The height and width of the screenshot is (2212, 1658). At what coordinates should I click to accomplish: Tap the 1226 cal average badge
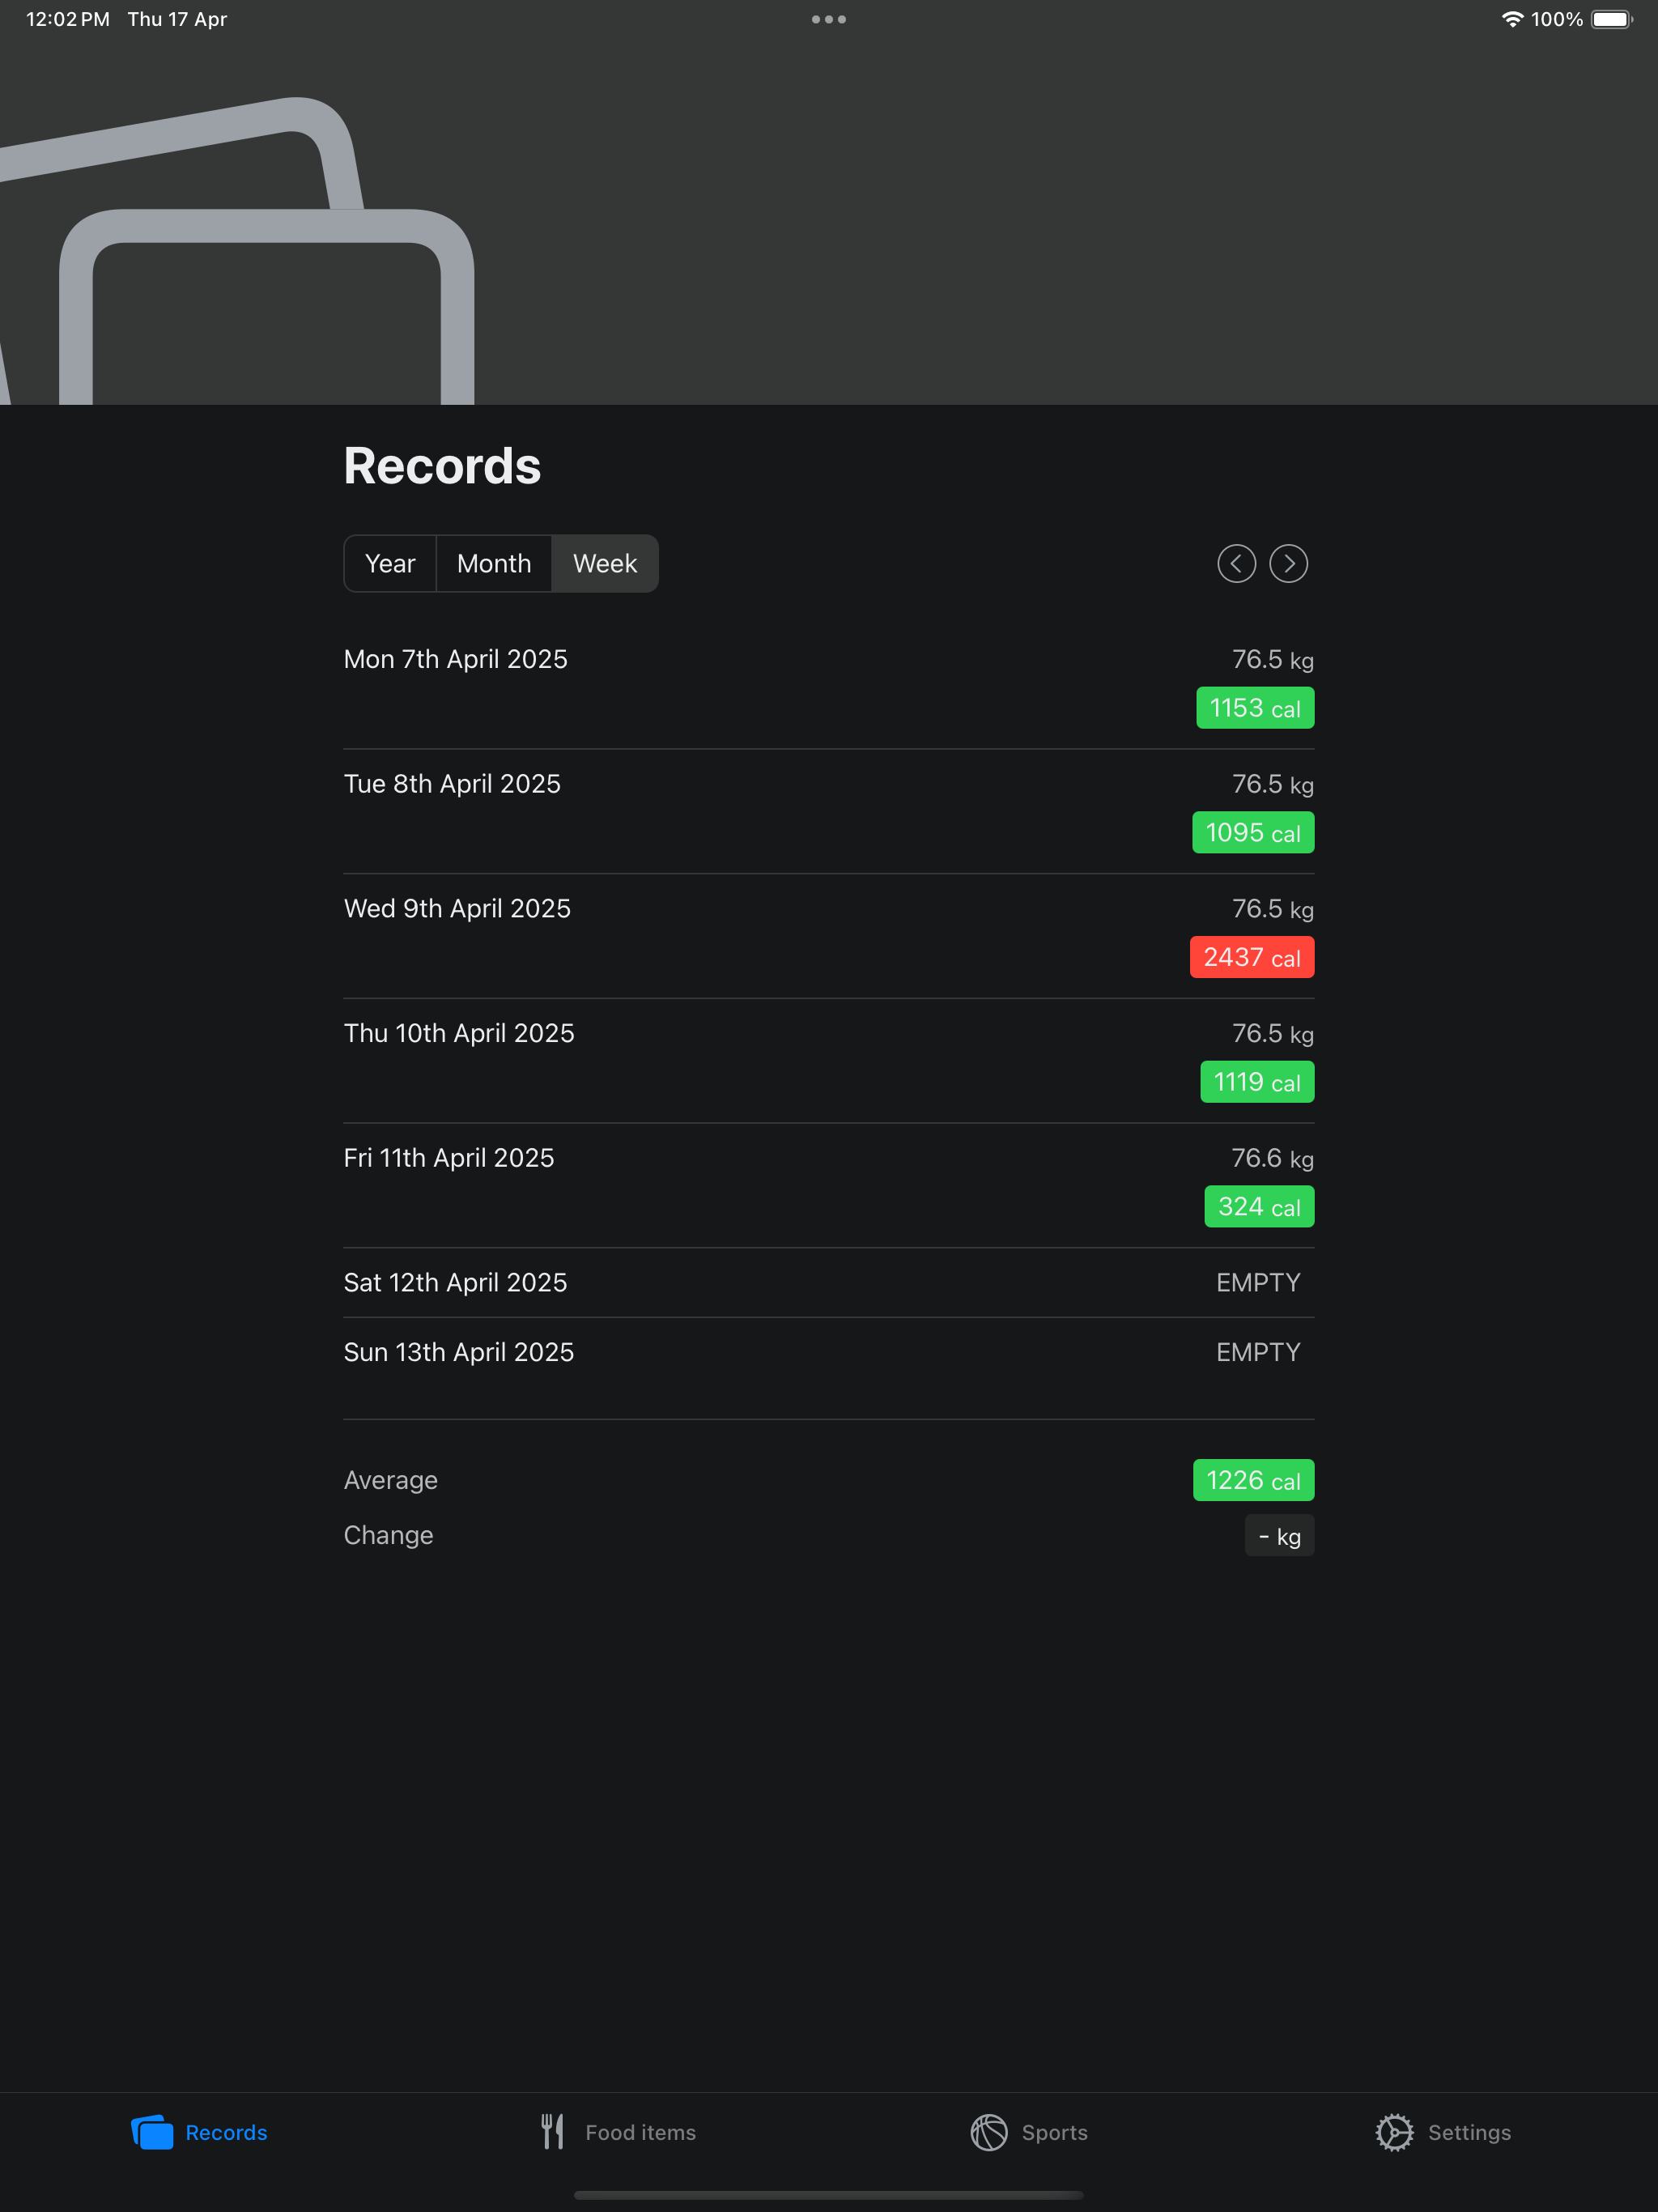pyautogui.click(x=1253, y=1480)
